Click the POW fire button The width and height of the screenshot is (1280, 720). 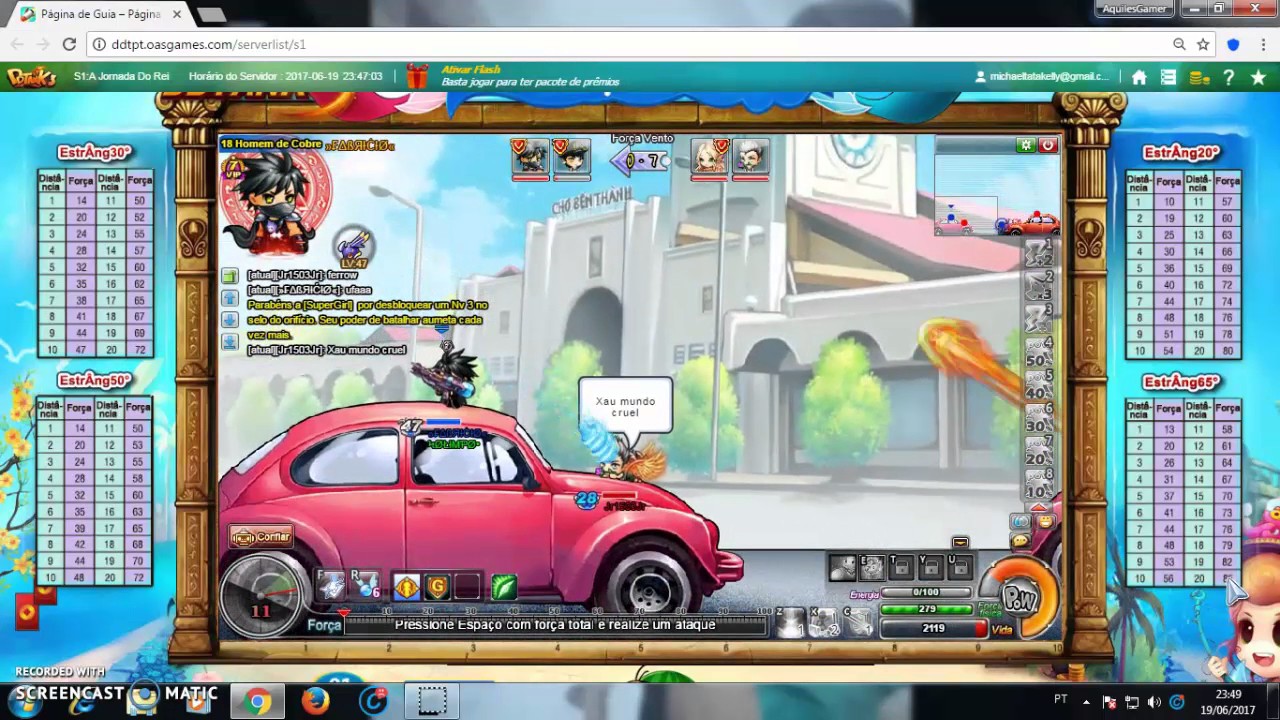[1019, 598]
